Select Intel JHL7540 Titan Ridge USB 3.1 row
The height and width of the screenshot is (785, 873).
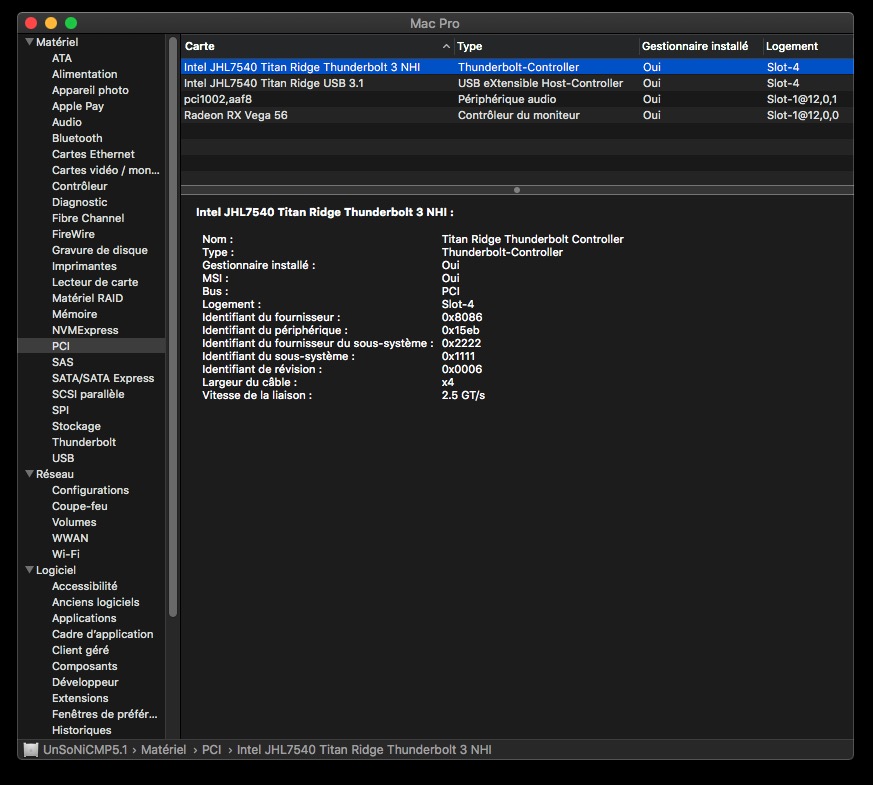click(517, 83)
